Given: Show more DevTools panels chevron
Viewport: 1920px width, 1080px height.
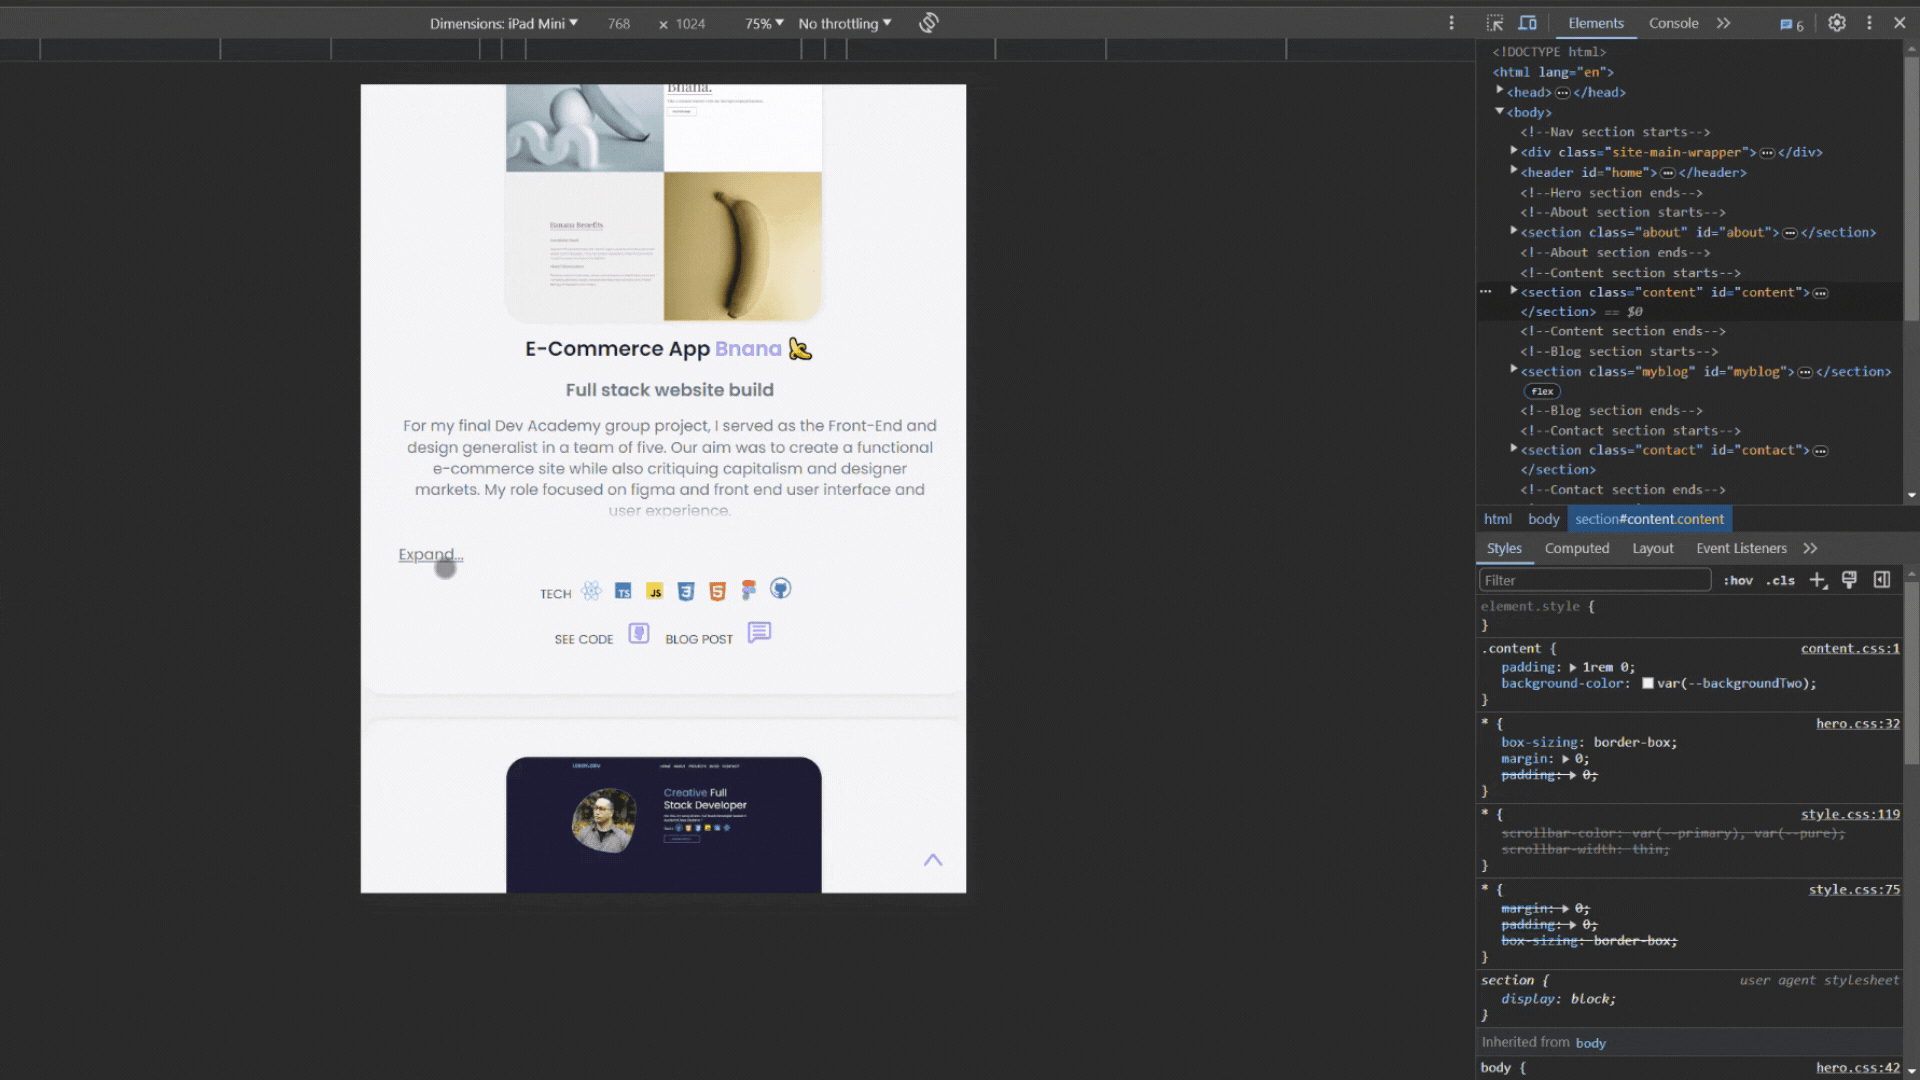Looking at the screenshot, I should (x=1724, y=23).
